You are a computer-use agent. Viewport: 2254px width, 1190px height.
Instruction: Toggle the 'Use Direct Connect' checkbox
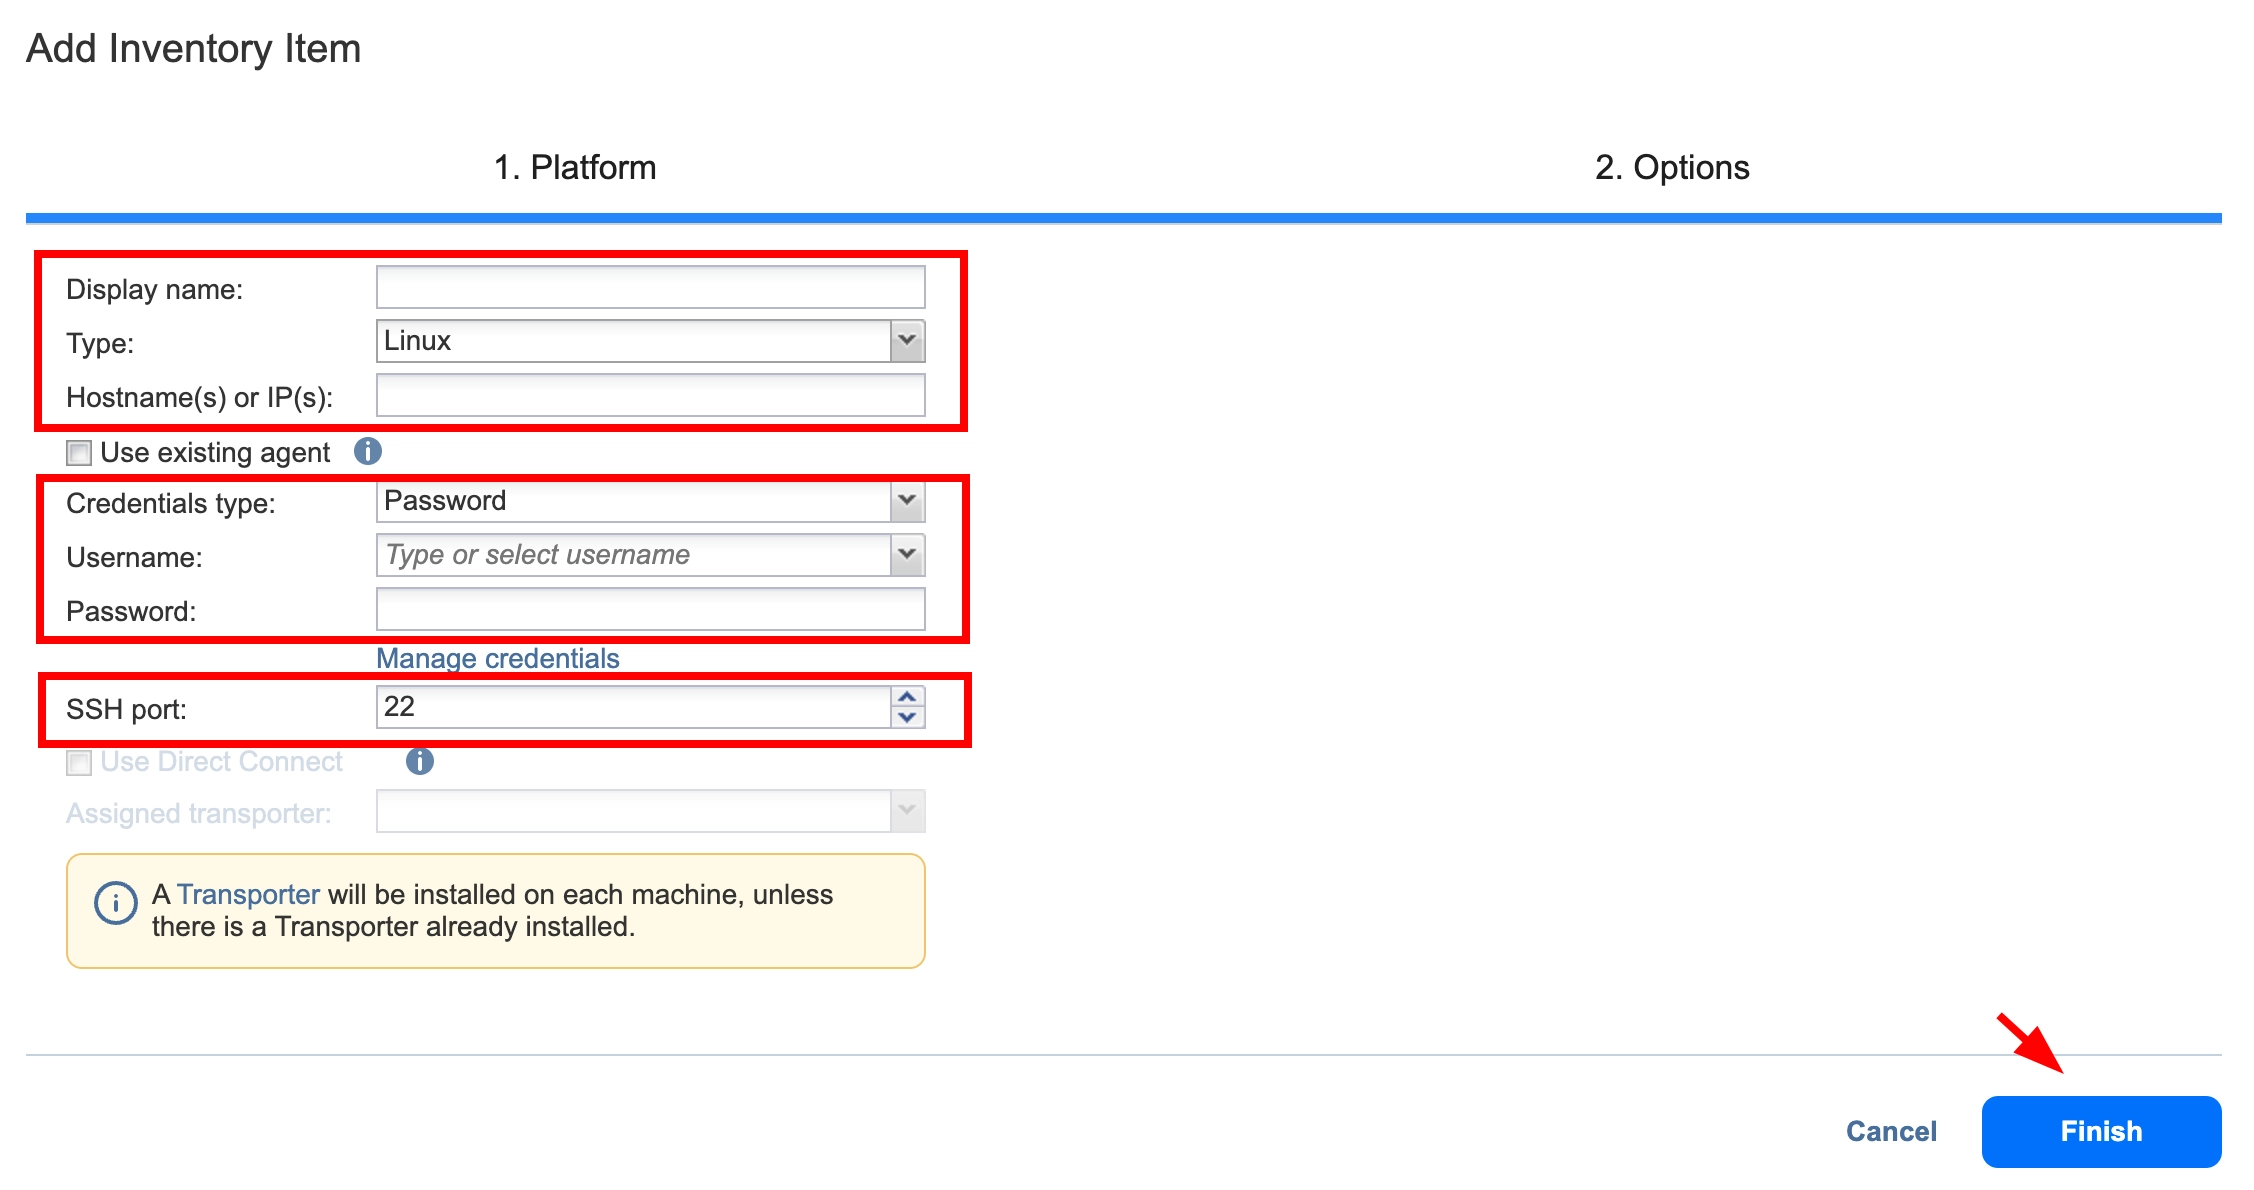[76, 761]
